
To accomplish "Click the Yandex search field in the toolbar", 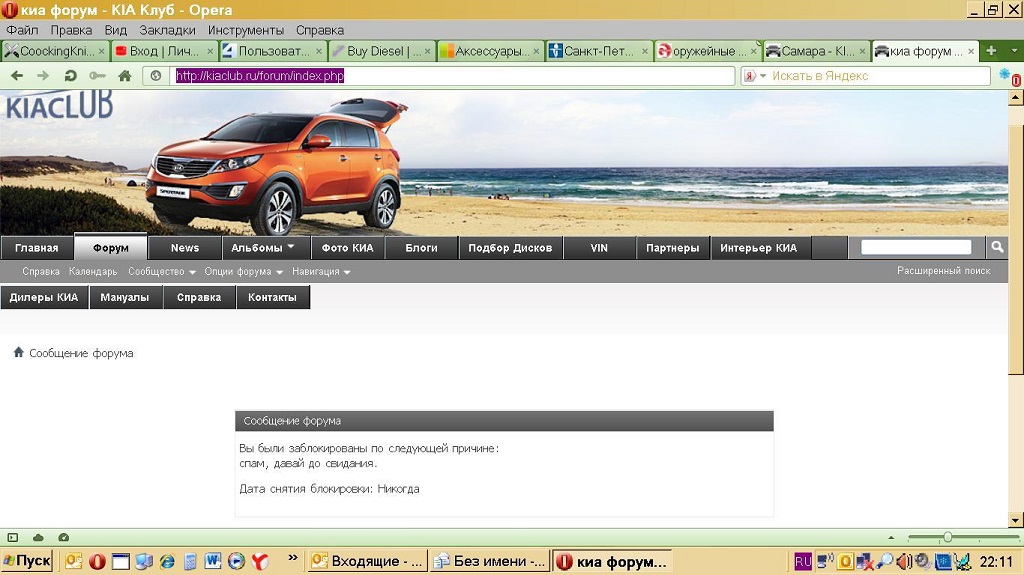I will 875,76.
